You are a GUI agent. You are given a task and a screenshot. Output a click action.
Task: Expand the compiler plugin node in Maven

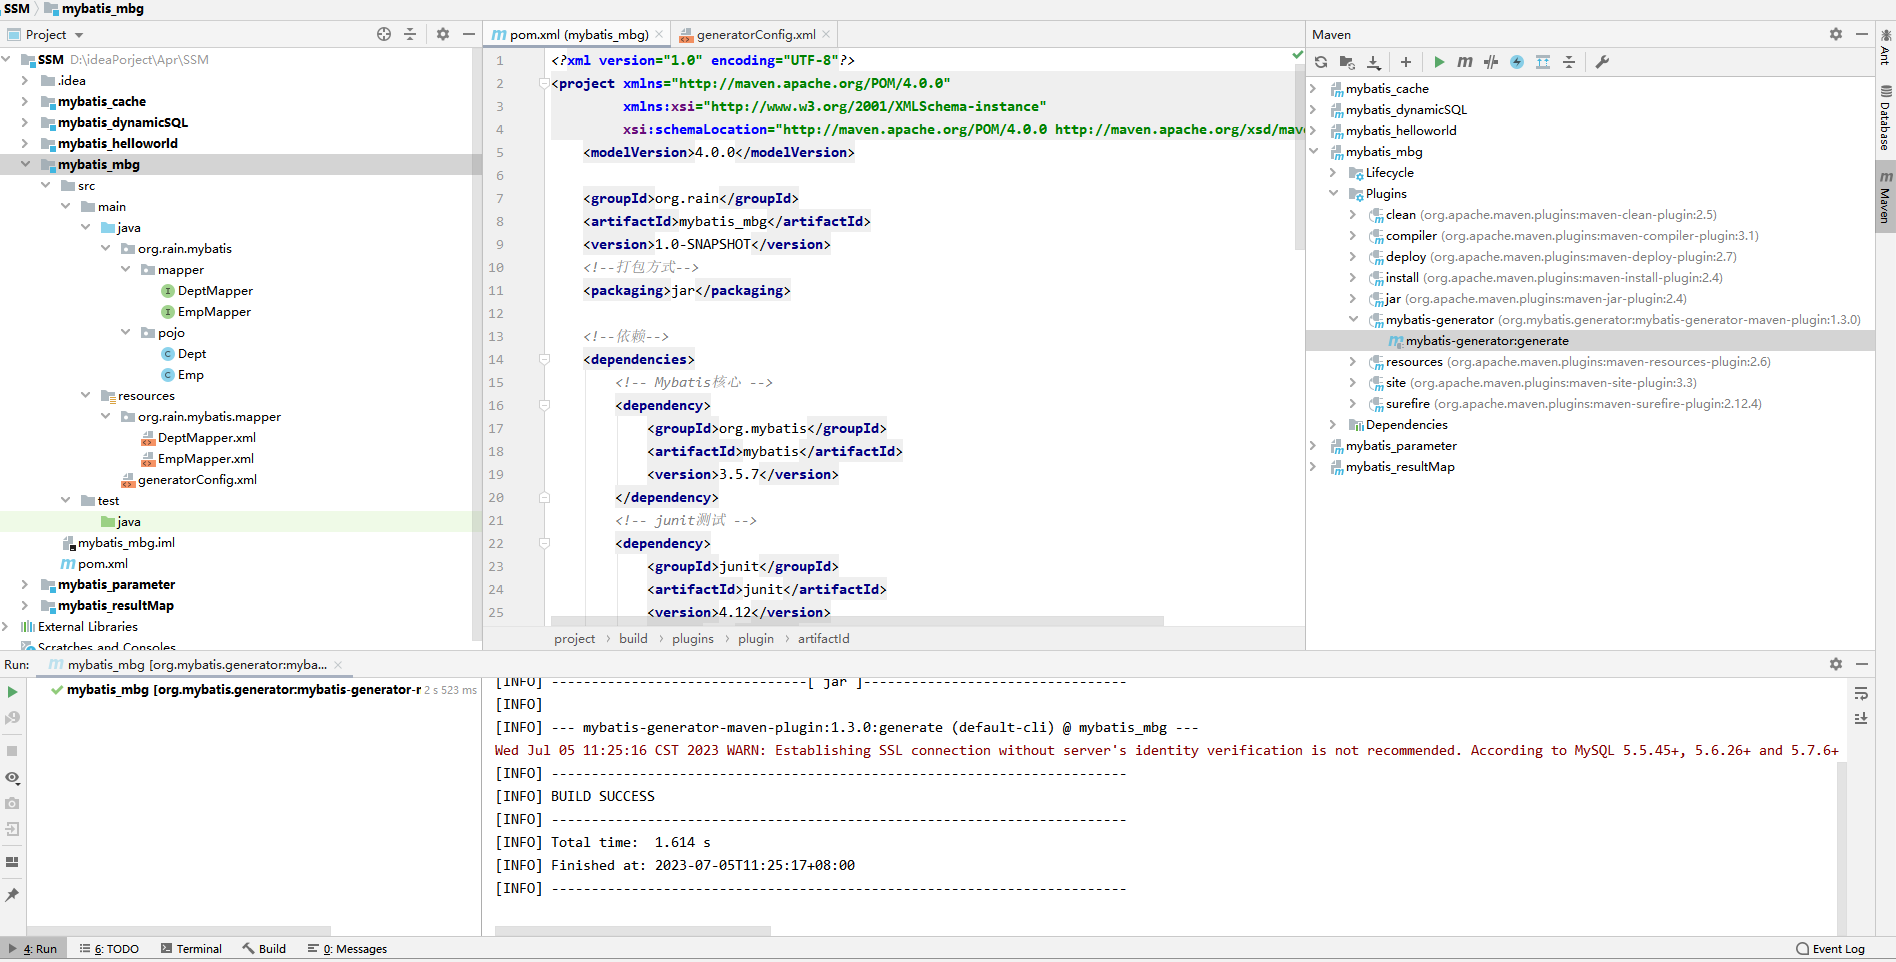click(1353, 236)
